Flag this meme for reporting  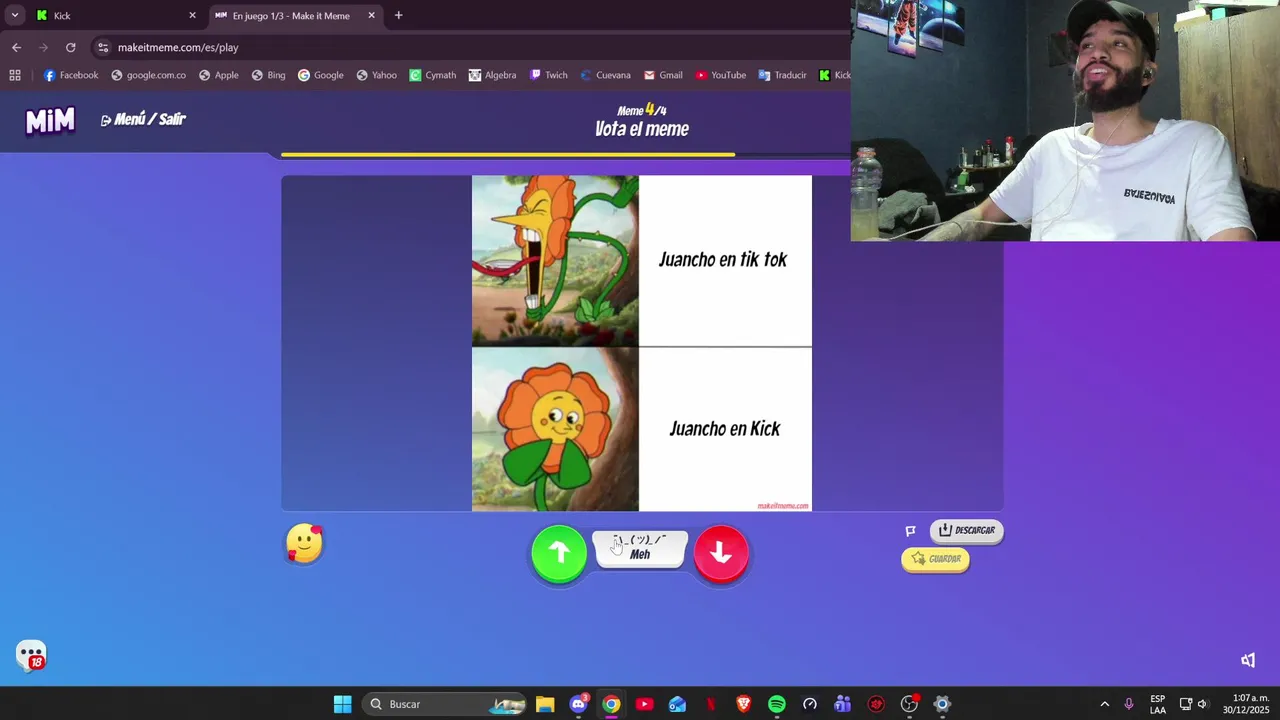[x=910, y=531]
